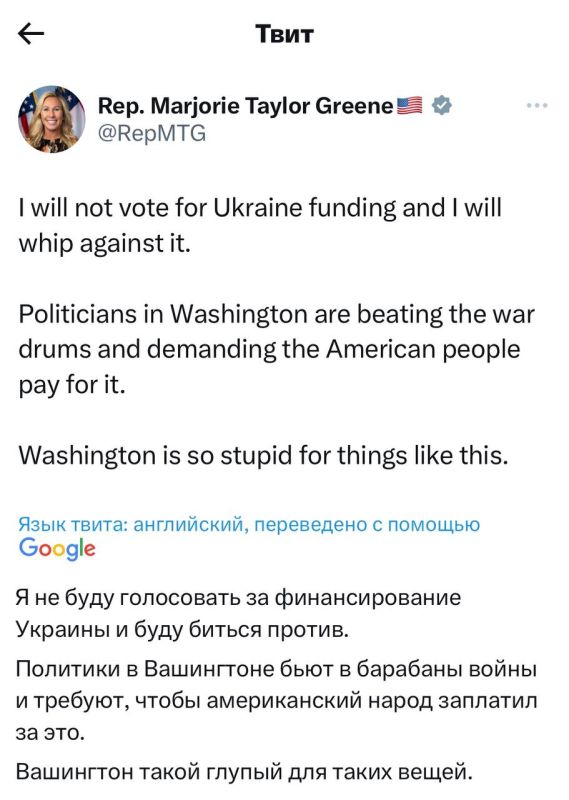Image resolution: width=569 pixels, height=800 pixels.
Task: Click the word 'Украины' in the translation
Action: (63, 630)
